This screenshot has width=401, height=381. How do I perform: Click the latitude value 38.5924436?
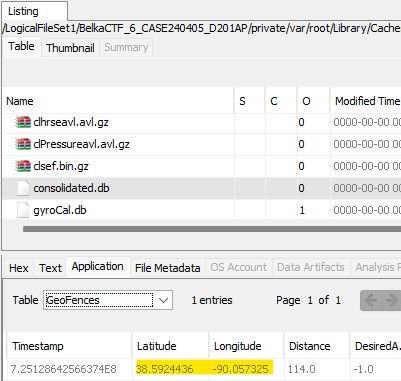(165, 369)
